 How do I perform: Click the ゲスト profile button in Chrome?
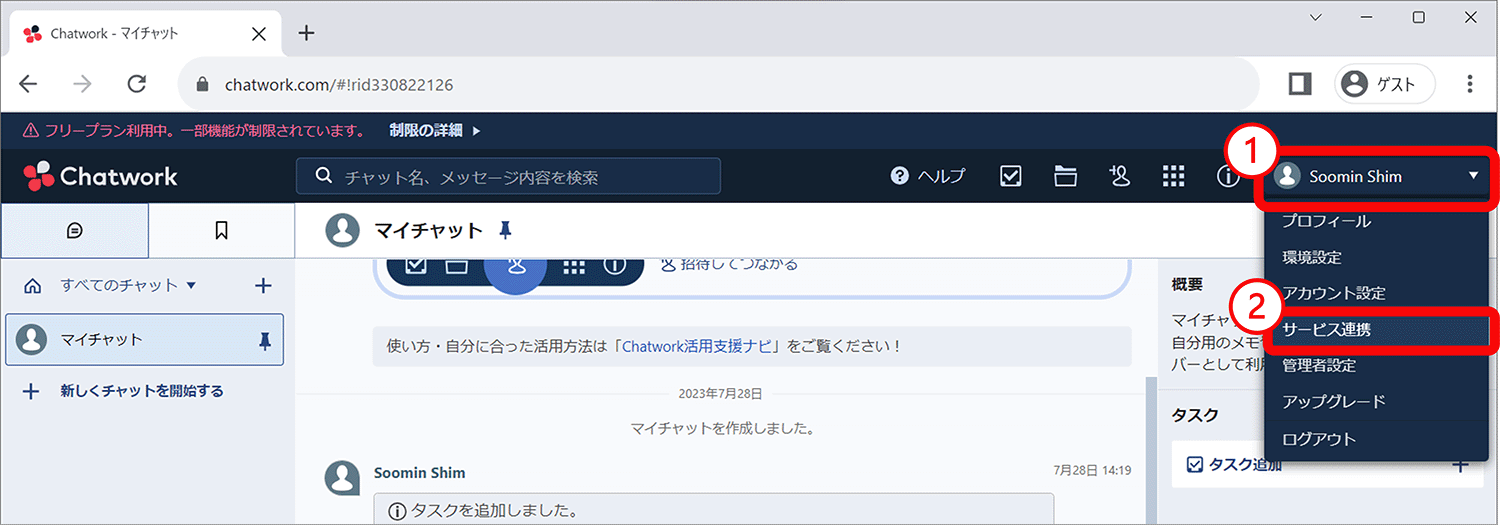pyautogui.click(x=1385, y=84)
